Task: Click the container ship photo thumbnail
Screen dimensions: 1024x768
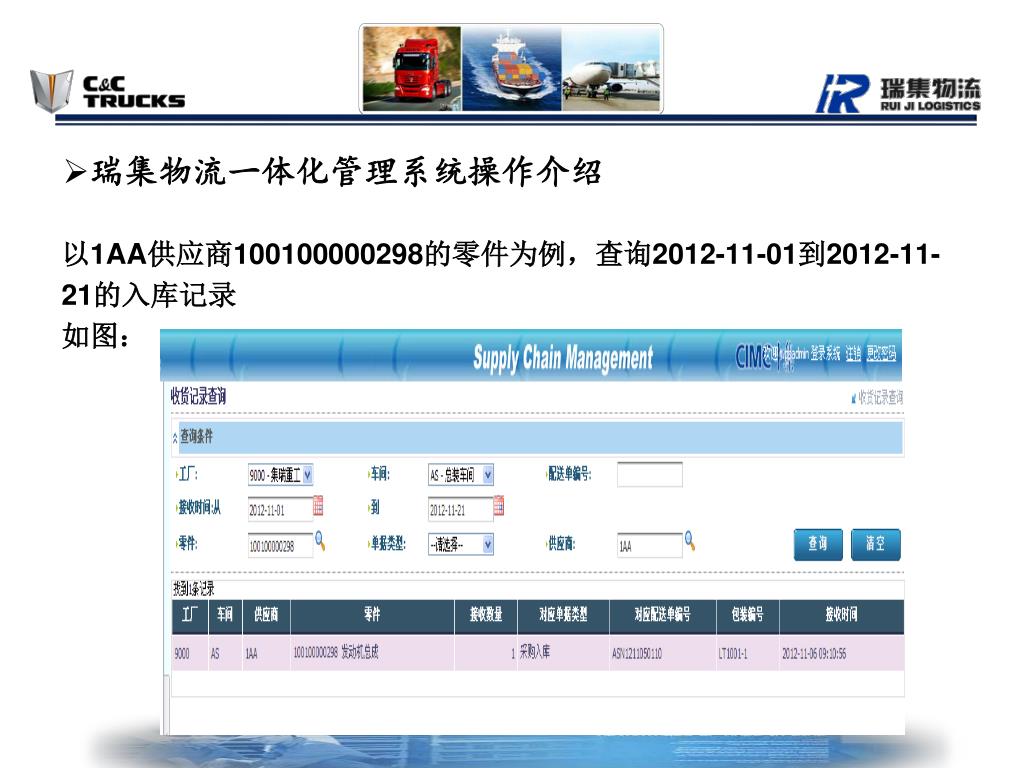Action: 511,69
